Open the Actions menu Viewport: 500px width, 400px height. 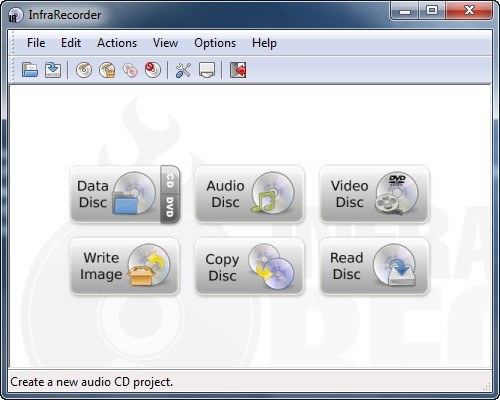coord(117,43)
